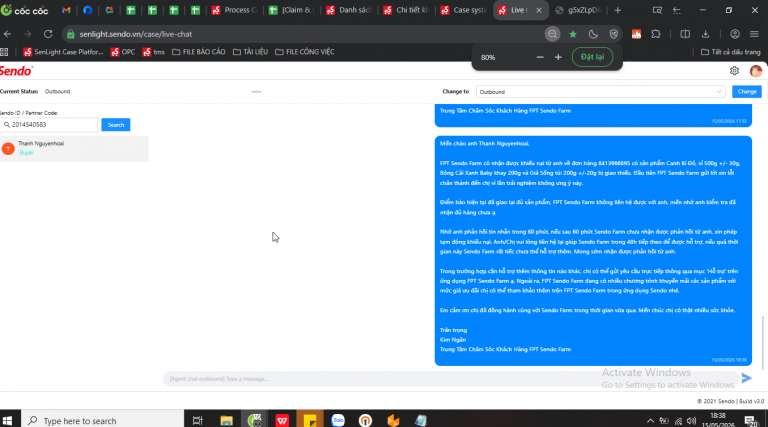Open the Change to Outbound dropdown

pyautogui.click(x=600, y=92)
